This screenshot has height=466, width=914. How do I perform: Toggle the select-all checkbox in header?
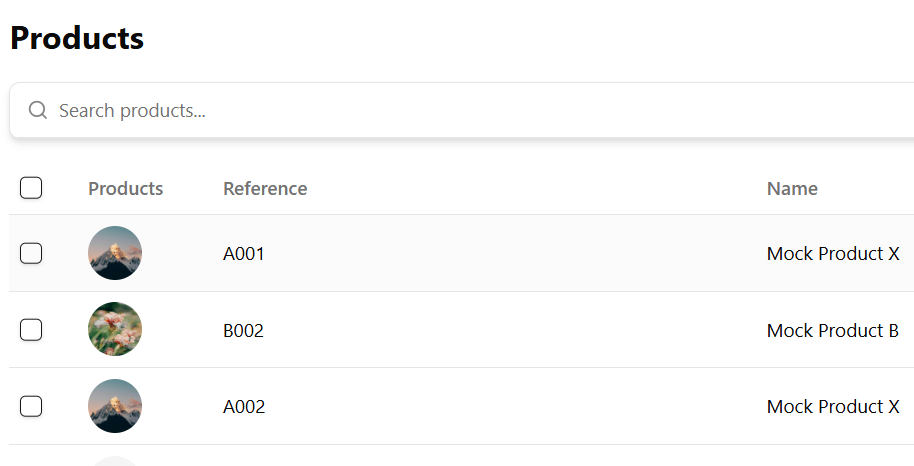click(x=31, y=188)
